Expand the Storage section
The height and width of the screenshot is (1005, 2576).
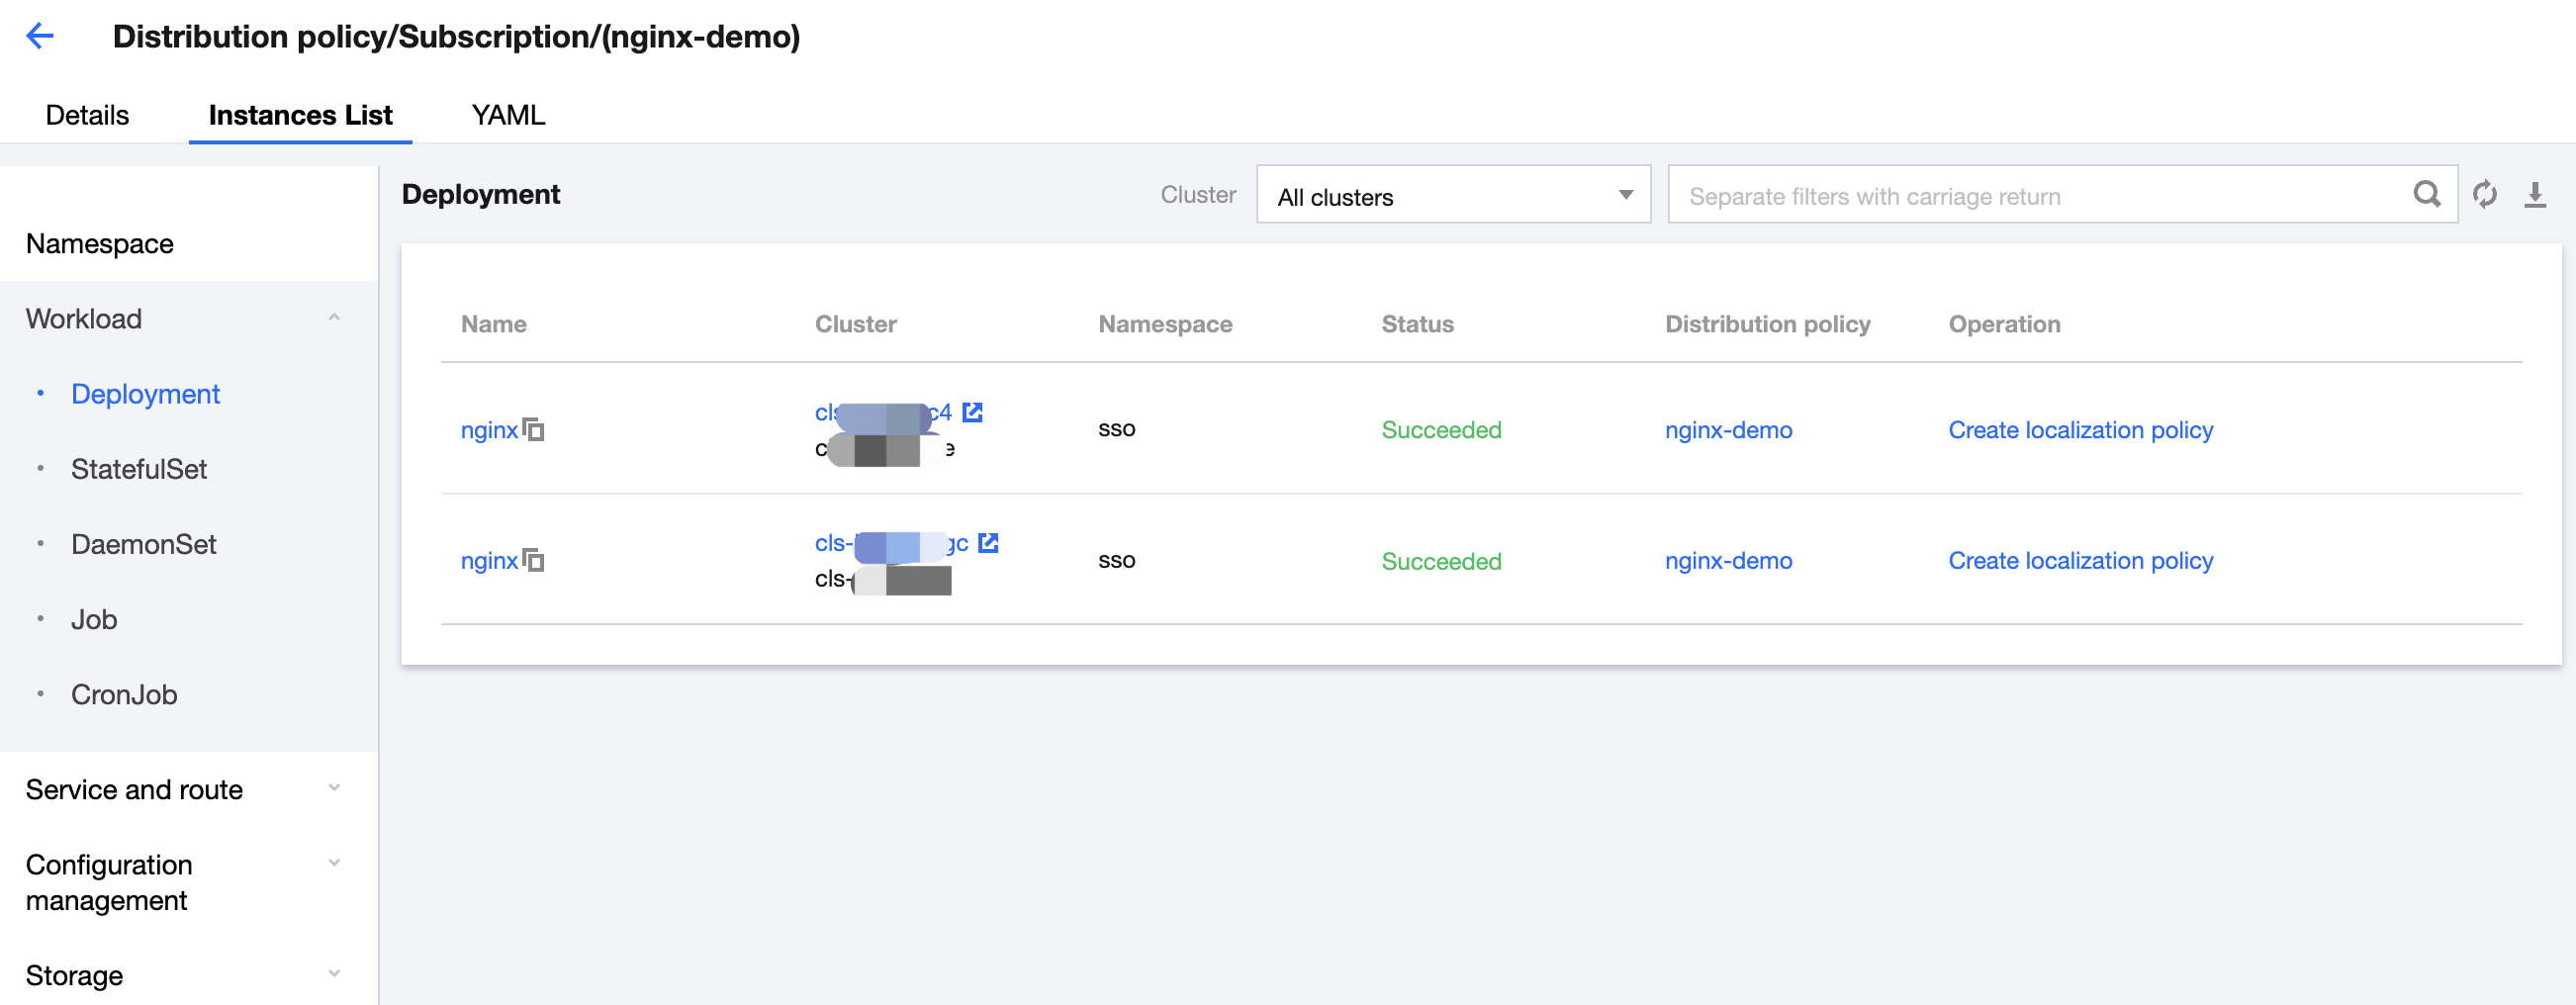pyautogui.click(x=334, y=975)
